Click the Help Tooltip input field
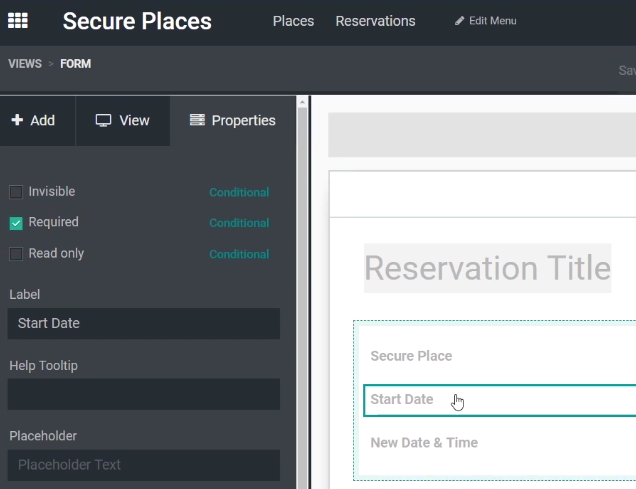636x489 pixels. [x=144, y=394]
